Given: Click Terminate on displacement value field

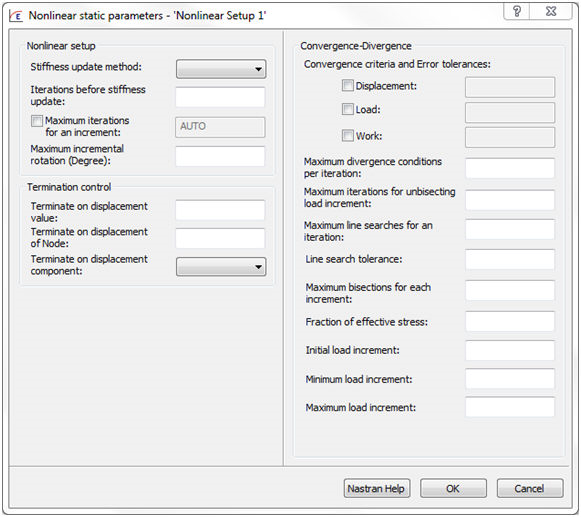Looking at the screenshot, I should pos(220,210).
